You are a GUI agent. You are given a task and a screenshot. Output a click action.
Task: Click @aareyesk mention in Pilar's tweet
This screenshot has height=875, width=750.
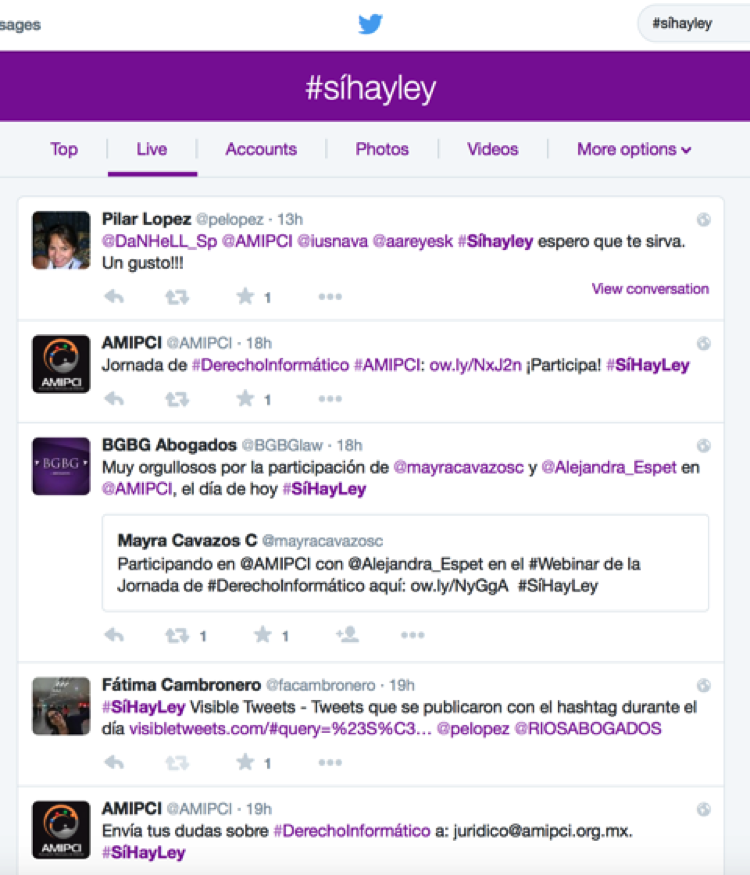[x=413, y=241]
